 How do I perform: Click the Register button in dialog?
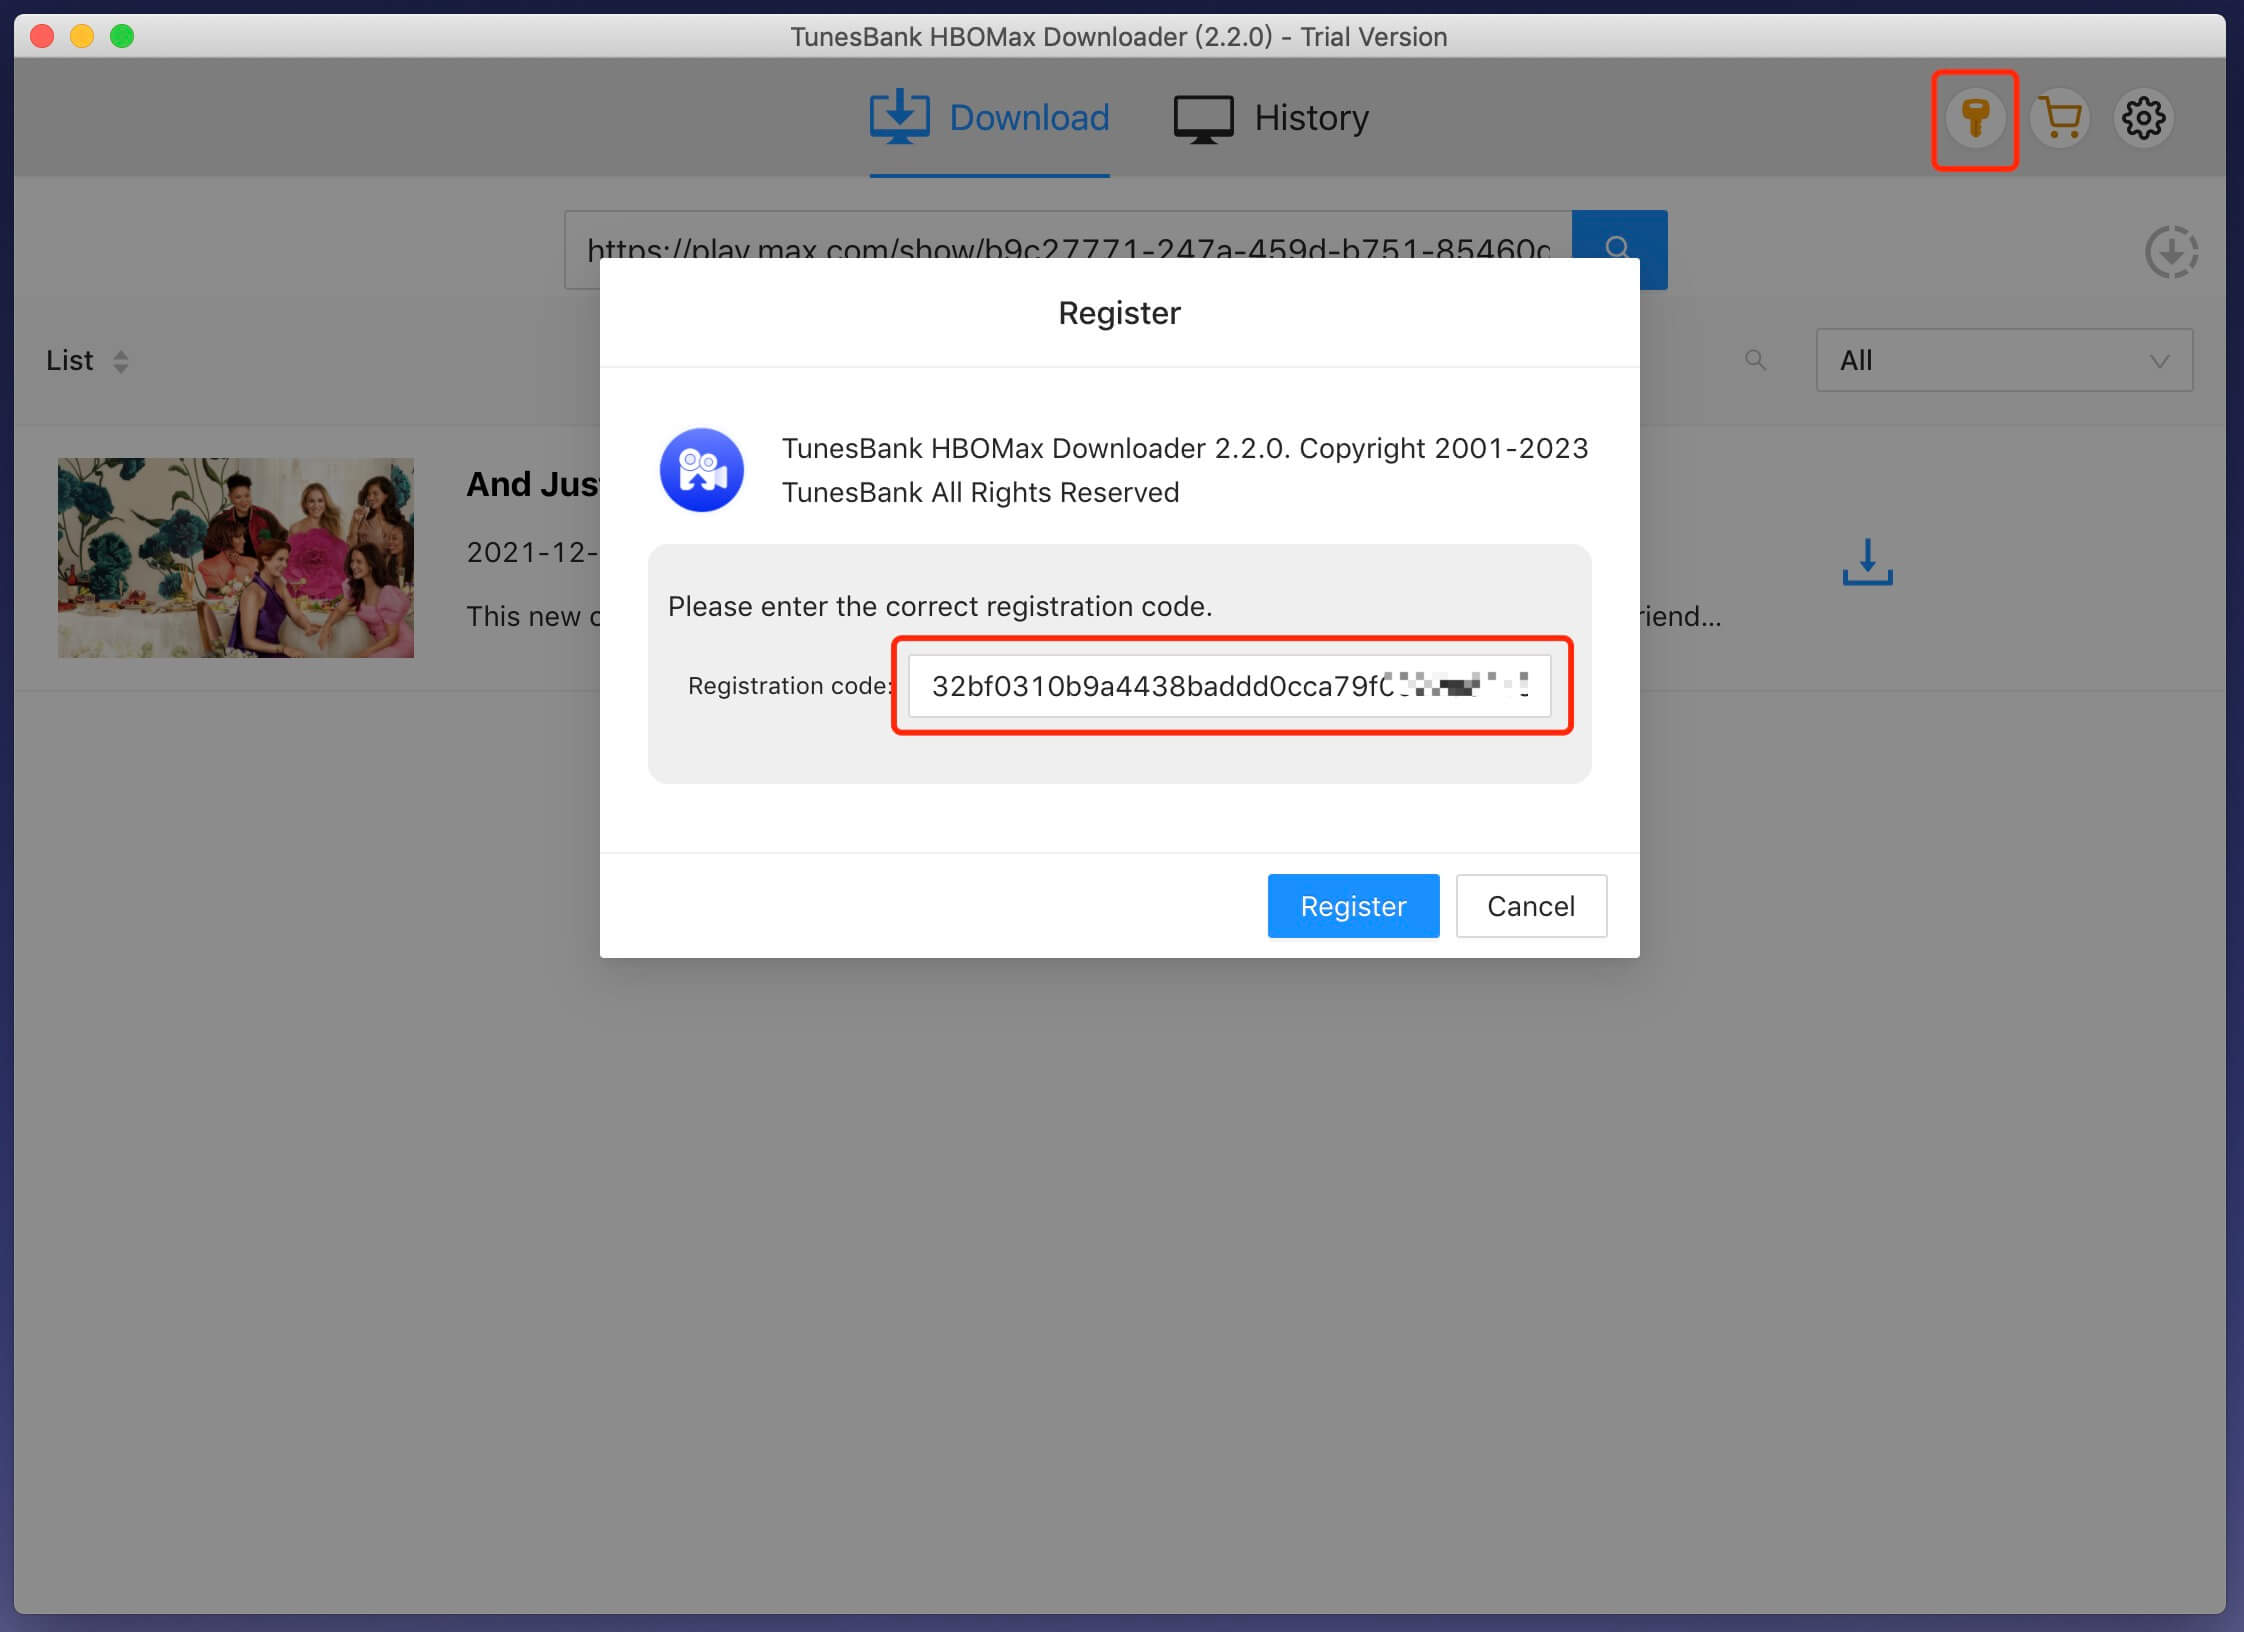coord(1353,906)
